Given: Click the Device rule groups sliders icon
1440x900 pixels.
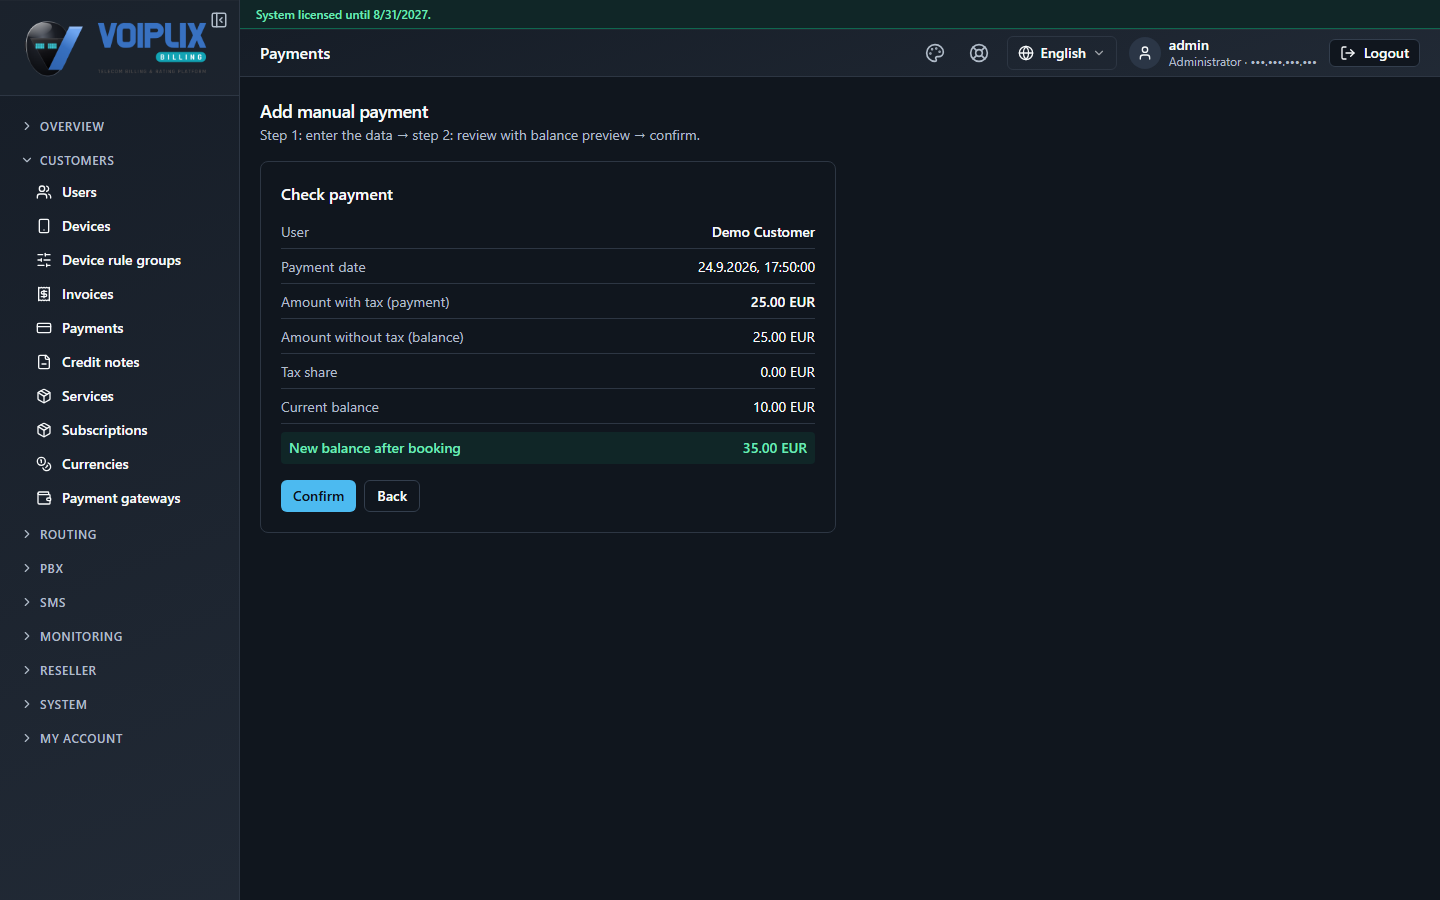Looking at the screenshot, I should (44, 260).
